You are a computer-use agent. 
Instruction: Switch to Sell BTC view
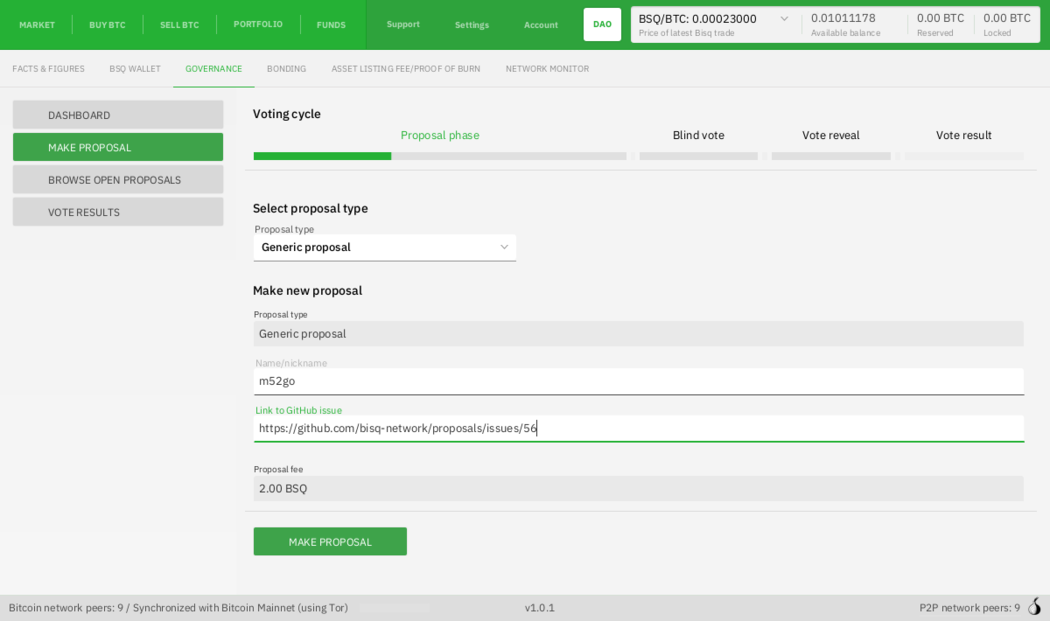pos(179,25)
